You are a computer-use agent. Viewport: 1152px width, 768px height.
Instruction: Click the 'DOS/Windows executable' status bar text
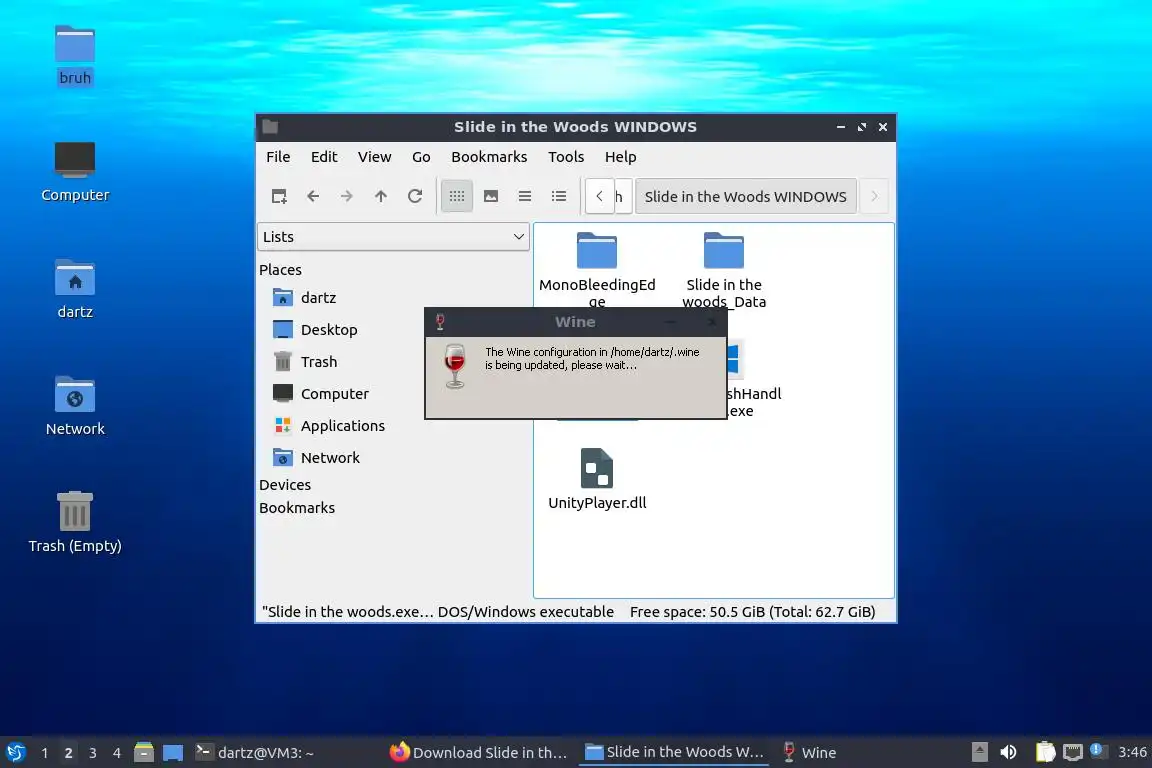tap(525, 611)
